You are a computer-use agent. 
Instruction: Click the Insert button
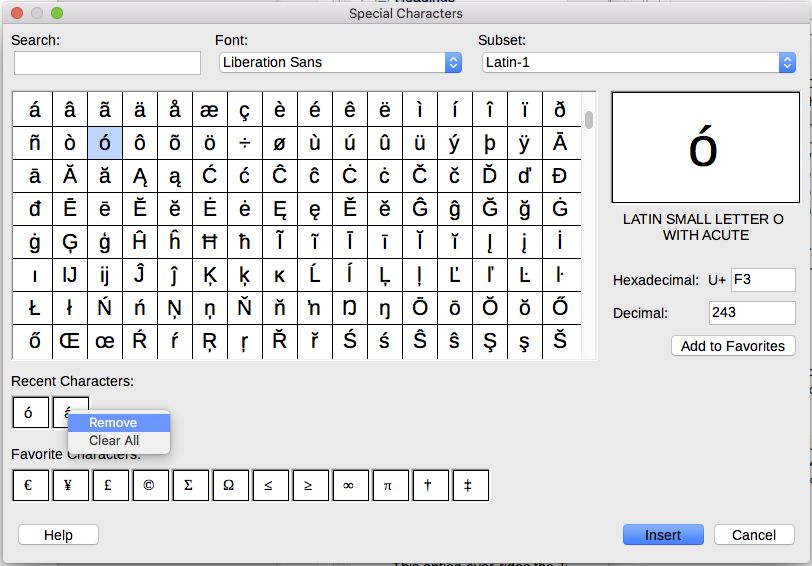(x=663, y=535)
